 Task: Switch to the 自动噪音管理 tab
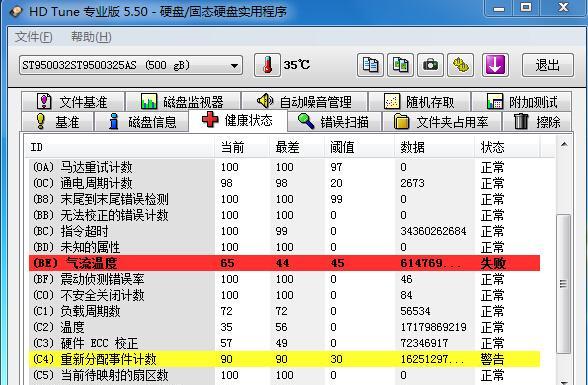pyautogui.click(x=304, y=101)
